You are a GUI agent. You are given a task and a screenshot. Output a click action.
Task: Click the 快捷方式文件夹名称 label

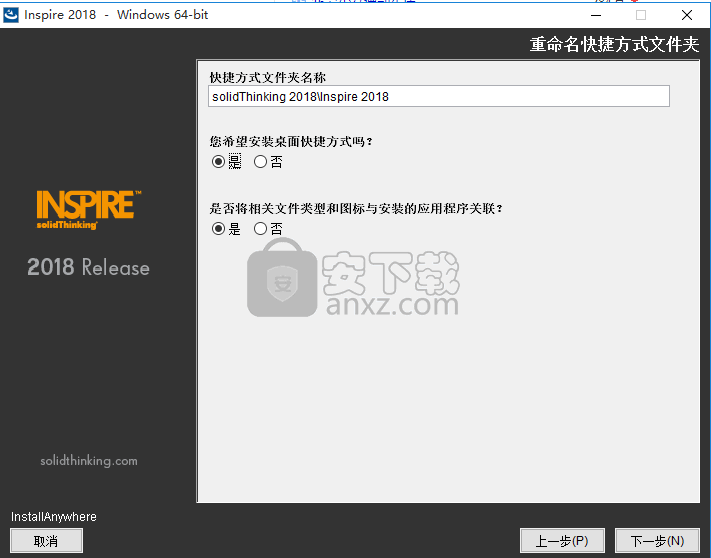coord(268,78)
